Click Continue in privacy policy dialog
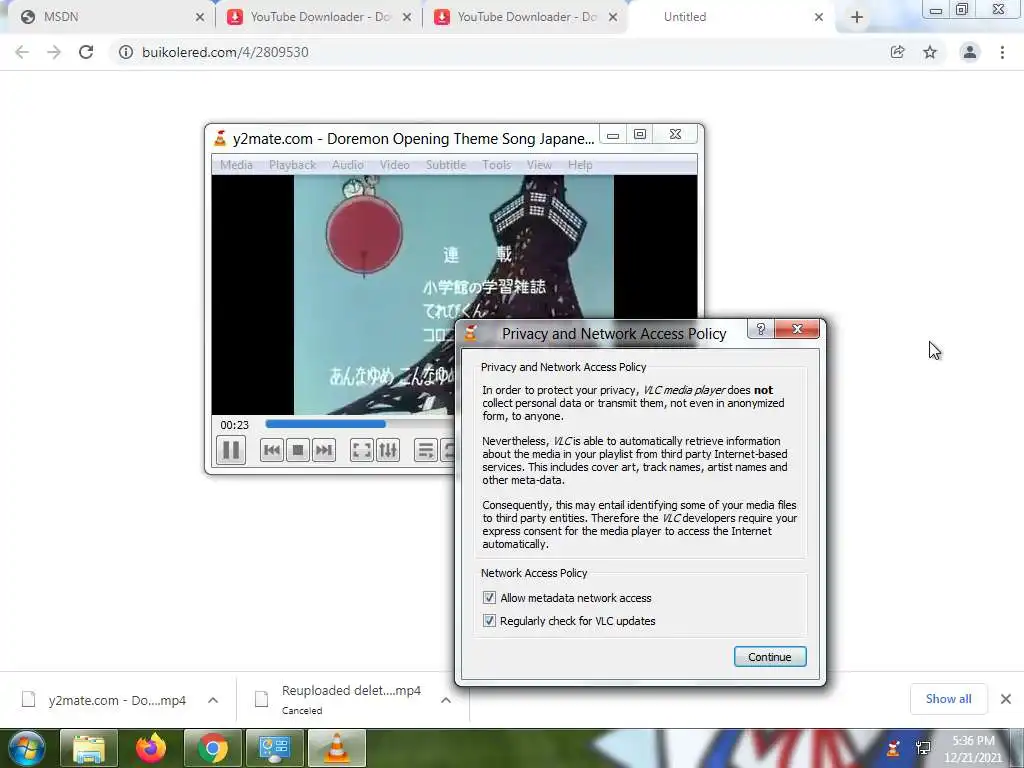1024x768 pixels. 770,657
